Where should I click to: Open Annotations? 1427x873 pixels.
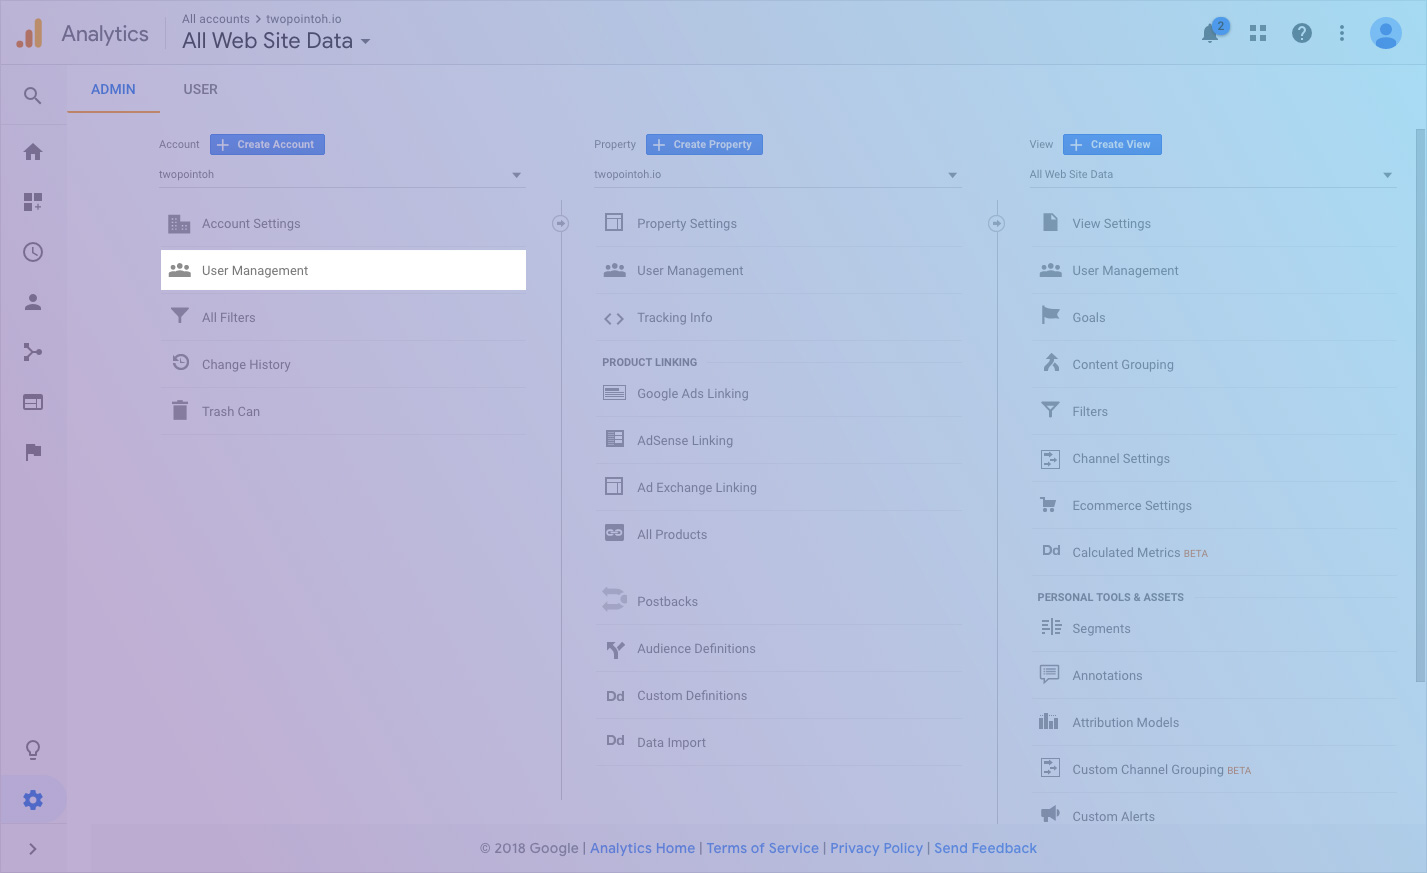point(1214,675)
